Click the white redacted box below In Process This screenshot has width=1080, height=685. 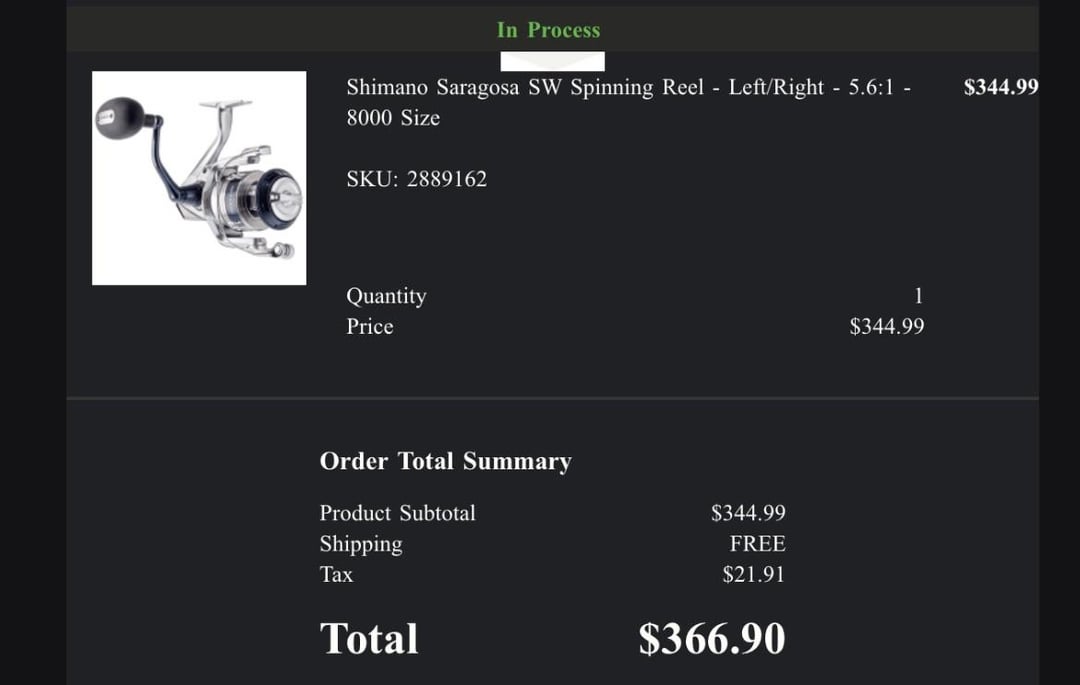pyautogui.click(x=552, y=61)
